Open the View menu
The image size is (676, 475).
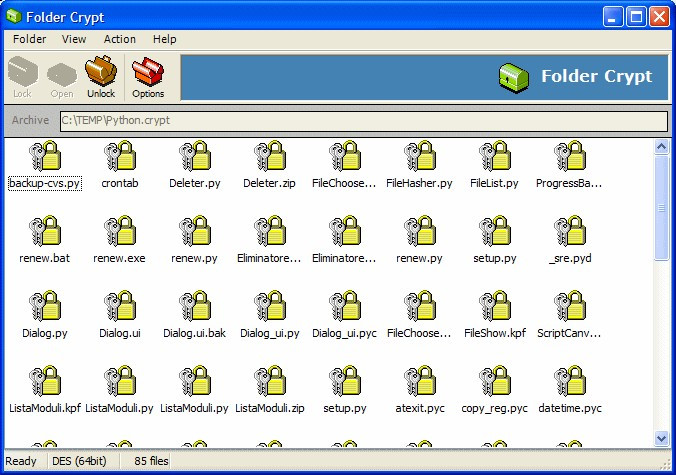coord(74,39)
